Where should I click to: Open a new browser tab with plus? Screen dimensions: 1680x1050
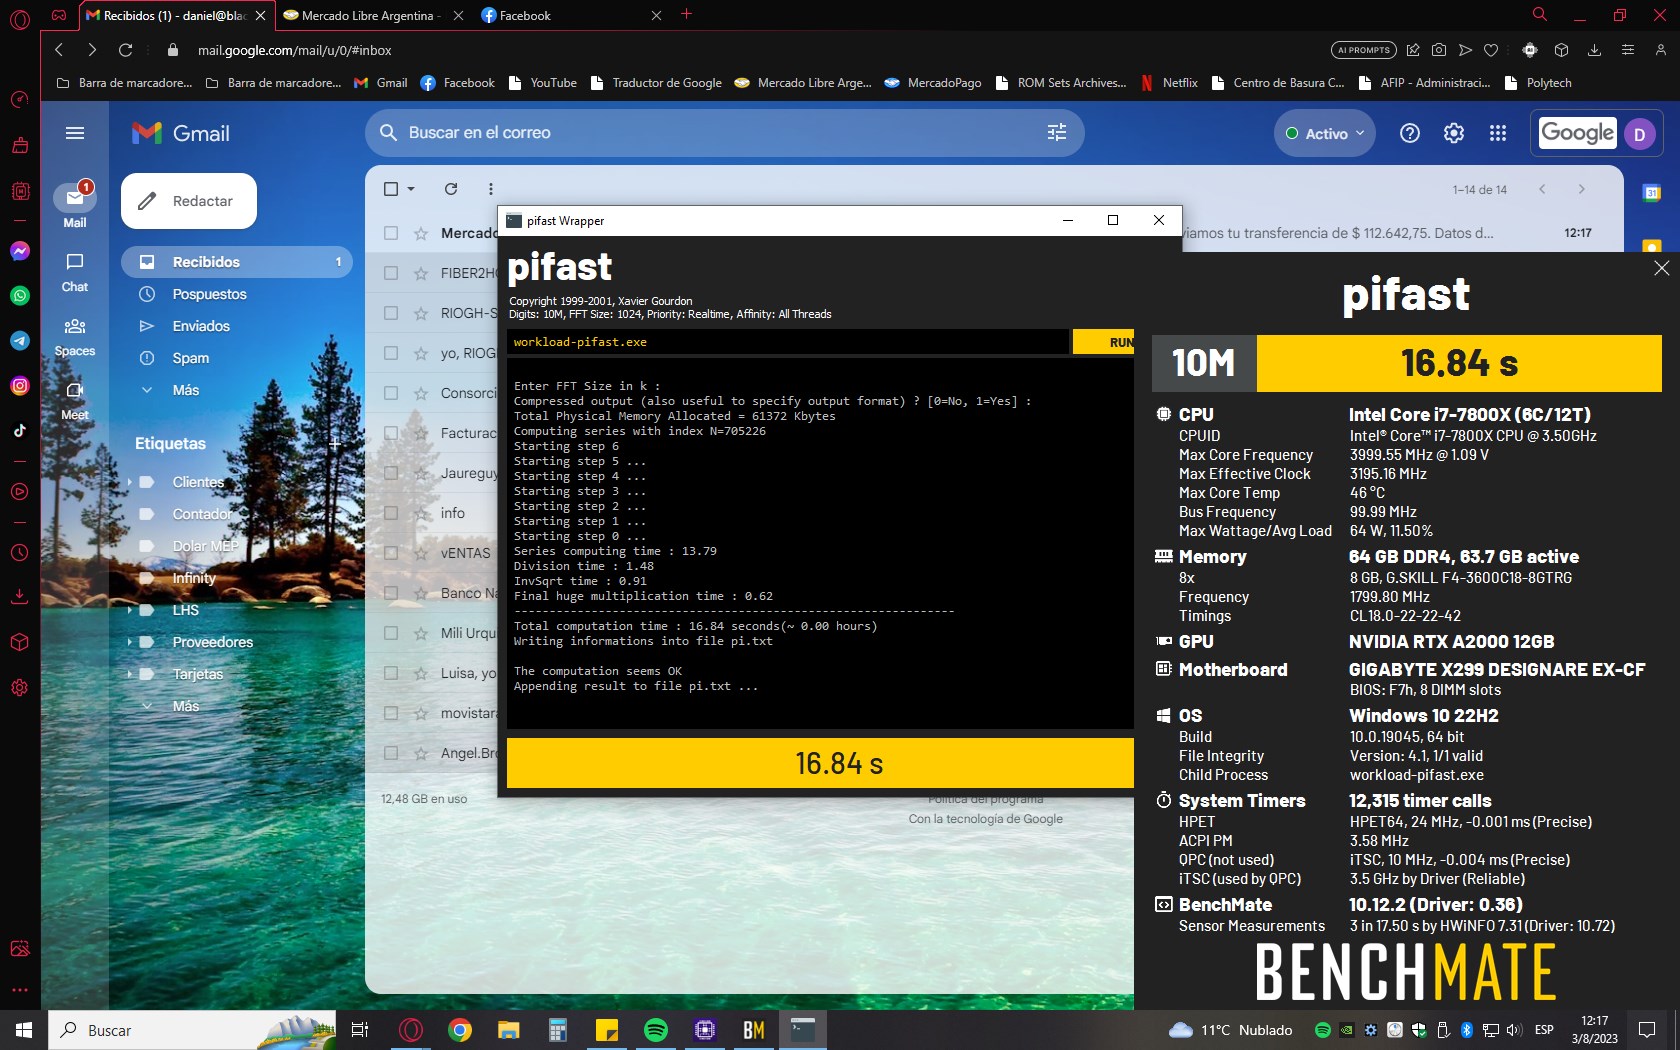click(x=686, y=14)
